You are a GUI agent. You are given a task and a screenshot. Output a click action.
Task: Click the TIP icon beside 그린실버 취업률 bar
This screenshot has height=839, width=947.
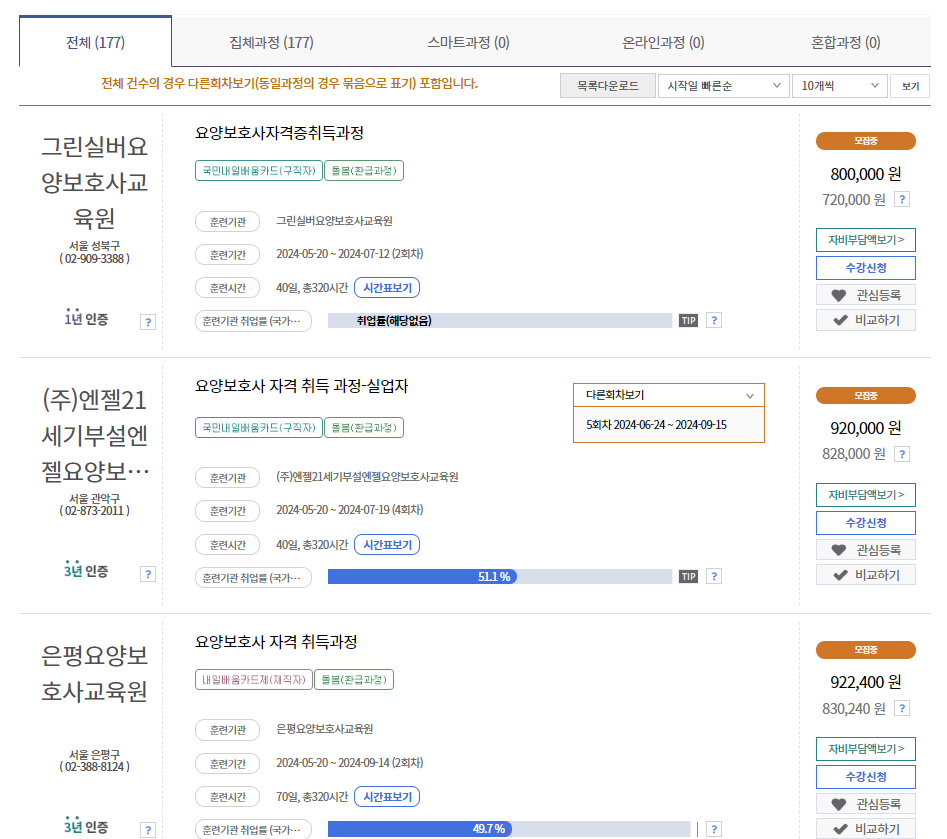click(x=688, y=320)
